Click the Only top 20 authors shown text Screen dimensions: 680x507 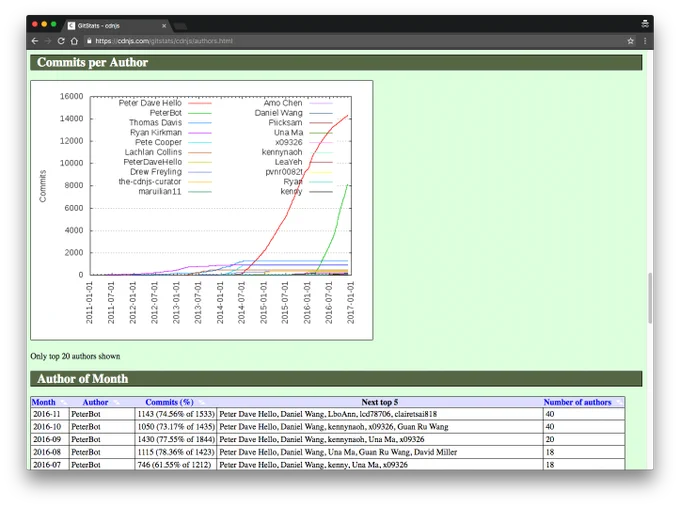tap(75, 356)
